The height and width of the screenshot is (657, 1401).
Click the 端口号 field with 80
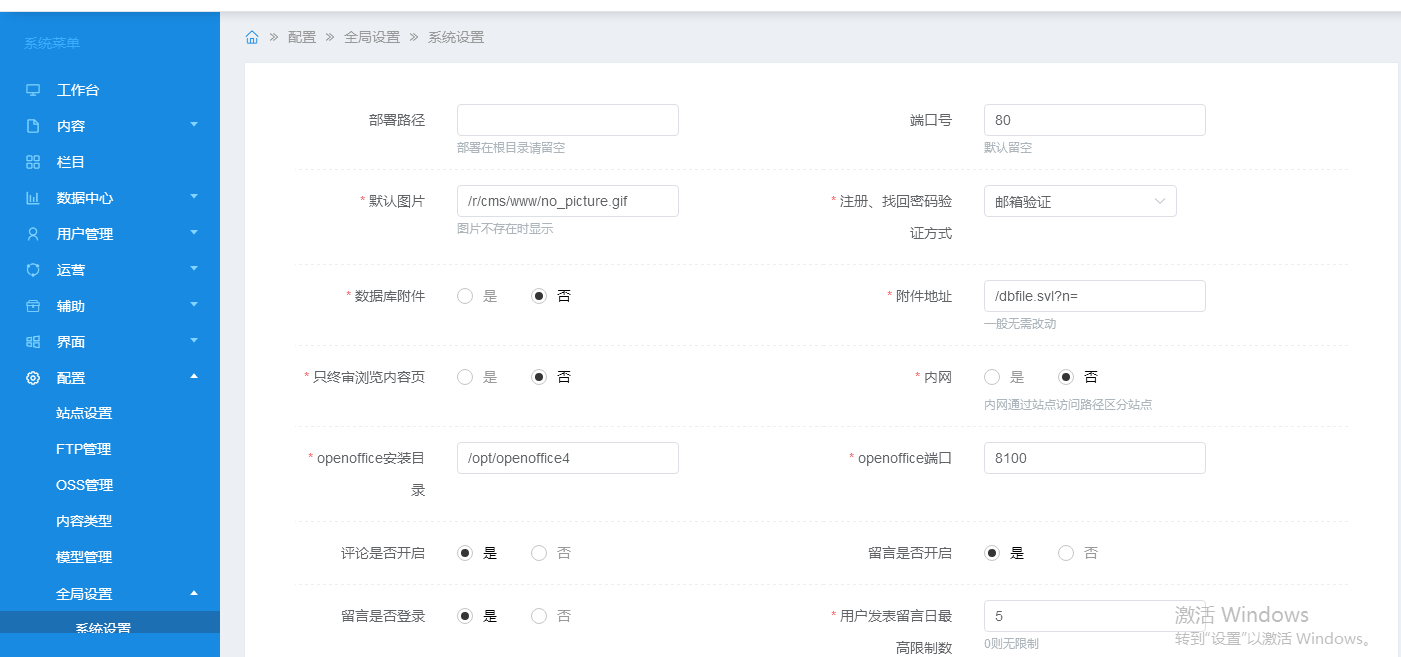pos(1095,120)
